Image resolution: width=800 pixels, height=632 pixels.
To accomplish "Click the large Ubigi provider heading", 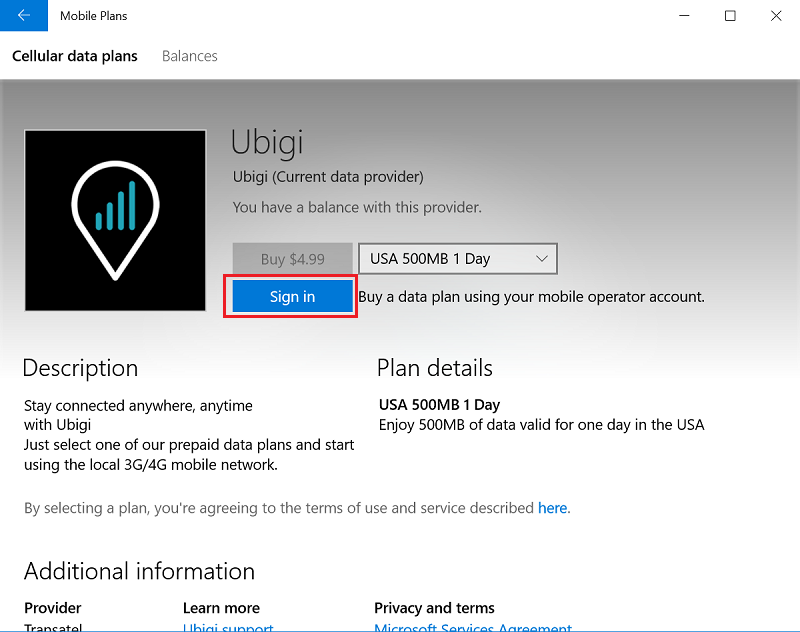I will pos(267,142).
